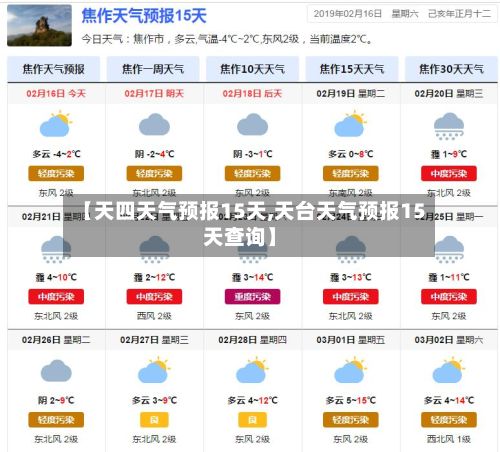Click the 轻度污染 badge under 02月18日
Screen dimensions: 500x452
pyautogui.click(x=252, y=173)
